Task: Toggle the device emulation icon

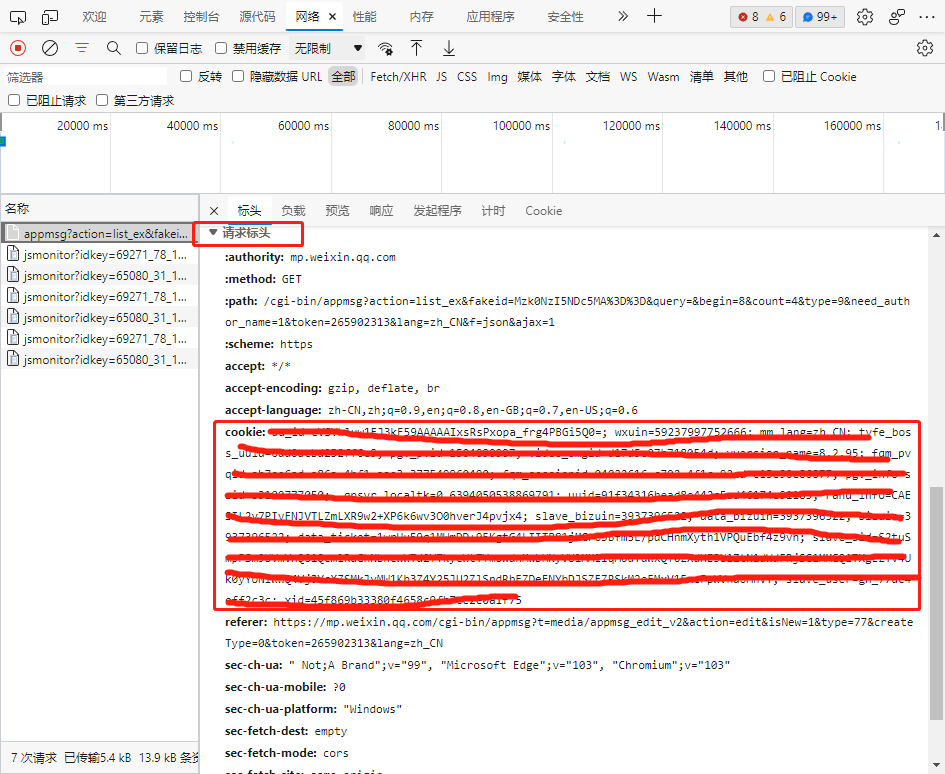Action: click(50, 17)
